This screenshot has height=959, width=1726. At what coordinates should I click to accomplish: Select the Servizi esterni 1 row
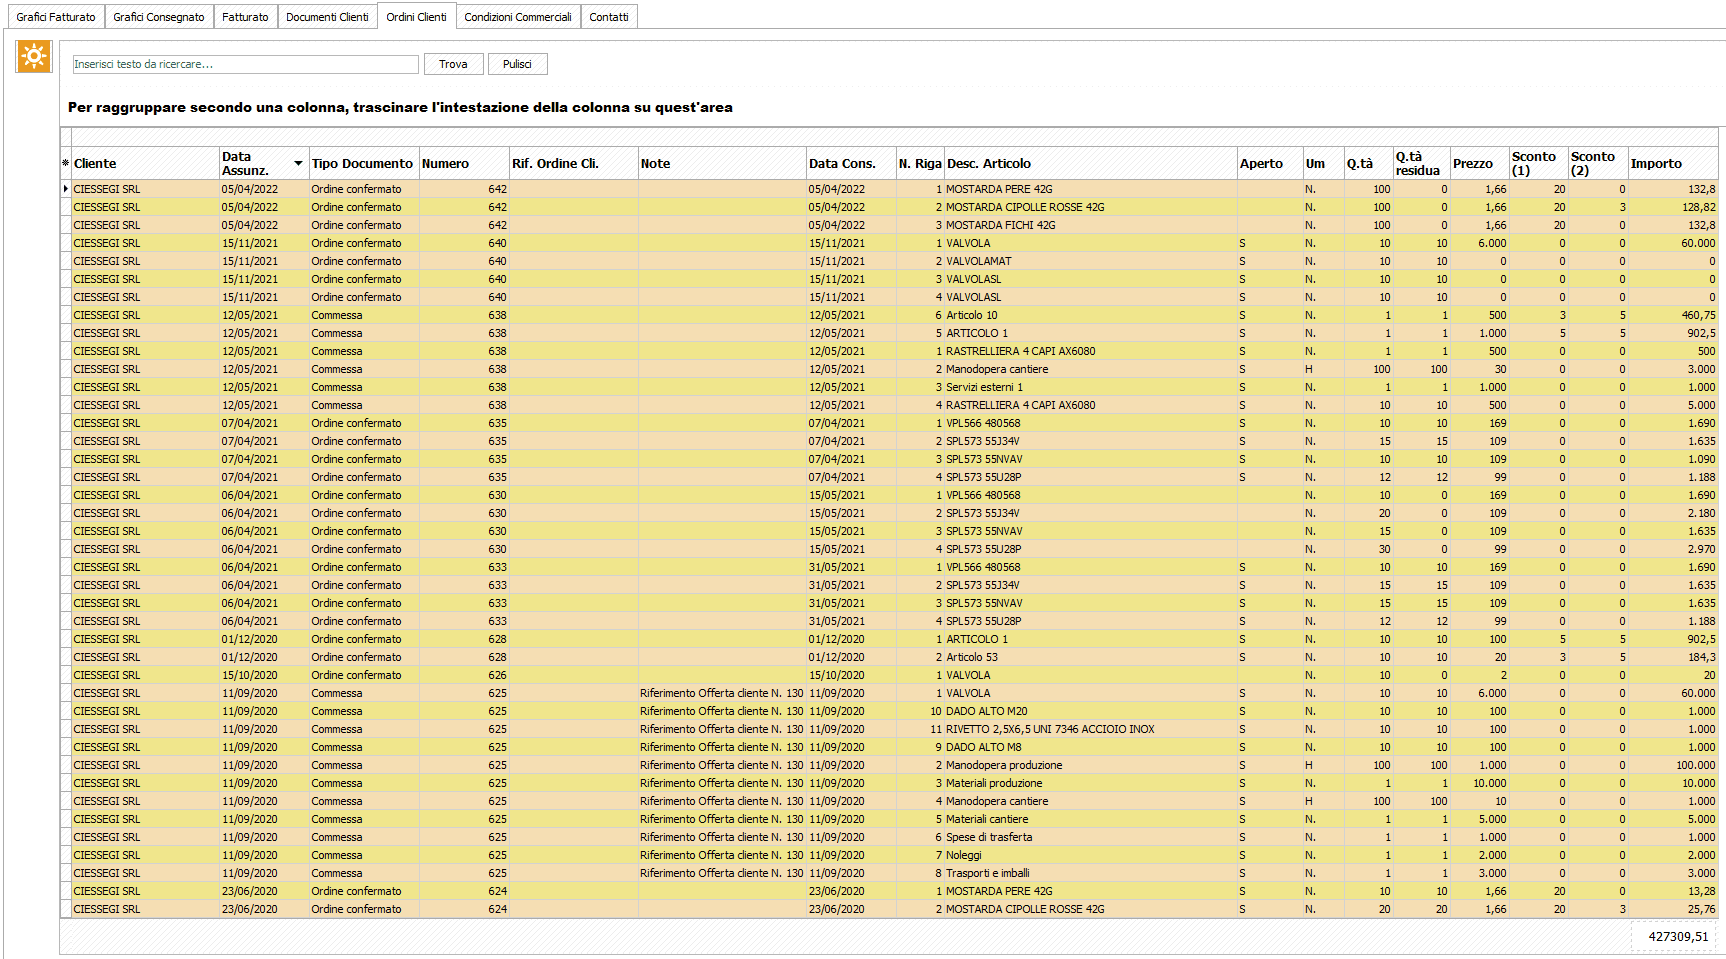tap(889, 387)
